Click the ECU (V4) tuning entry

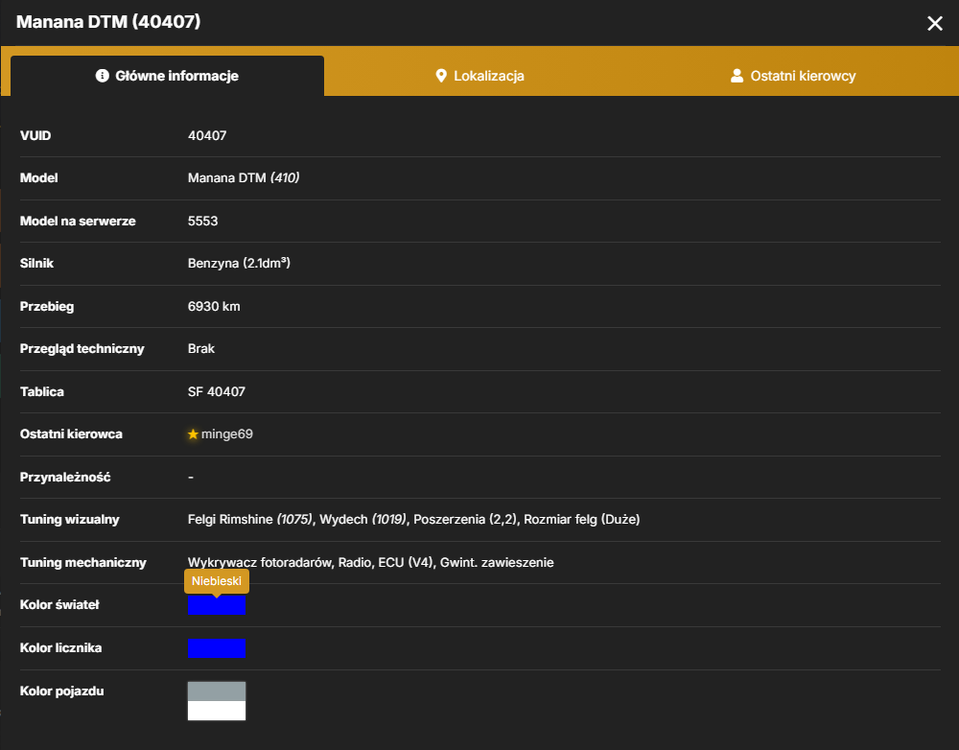405,562
